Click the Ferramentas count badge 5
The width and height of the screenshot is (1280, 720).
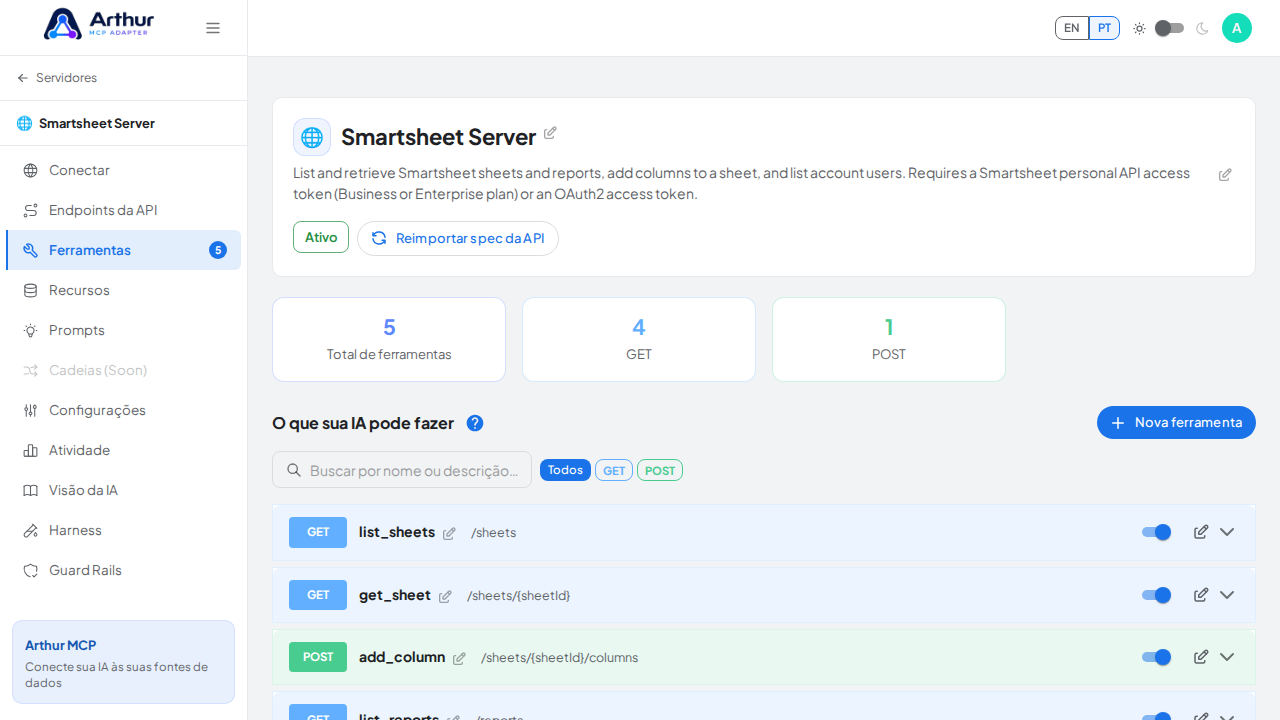click(218, 250)
